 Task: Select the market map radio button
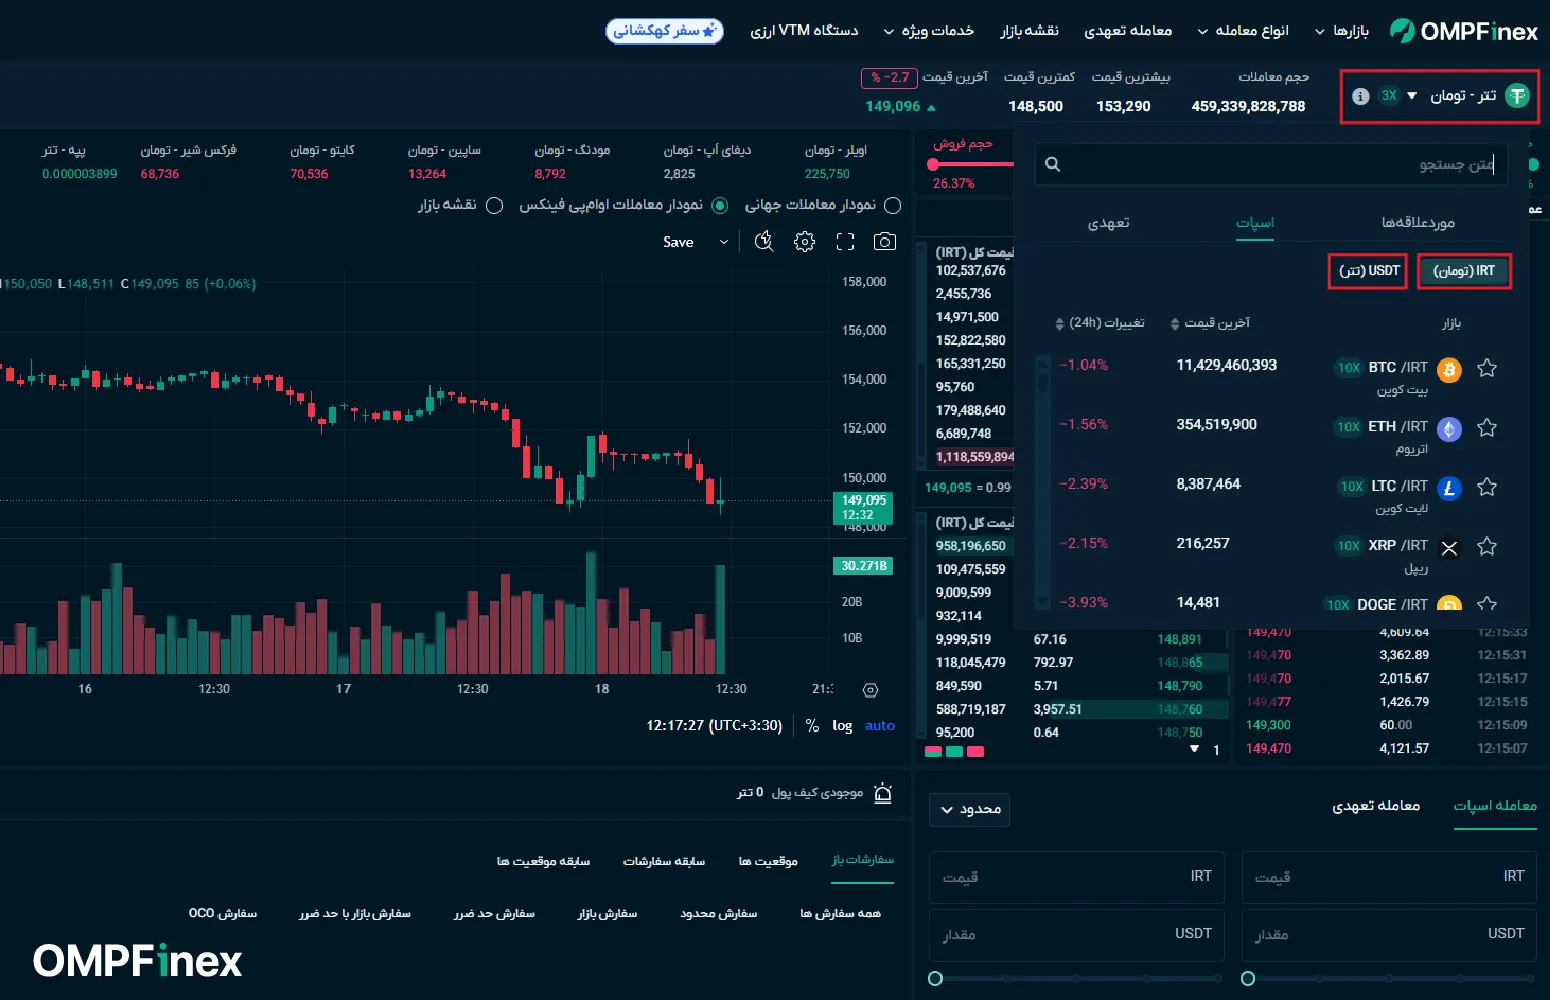[x=494, y=205]
